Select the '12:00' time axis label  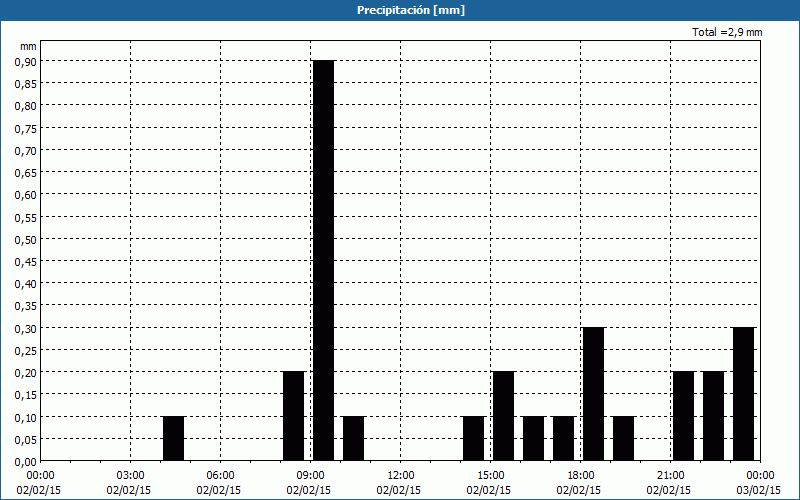pyautogui.click(x=401, y=476)
